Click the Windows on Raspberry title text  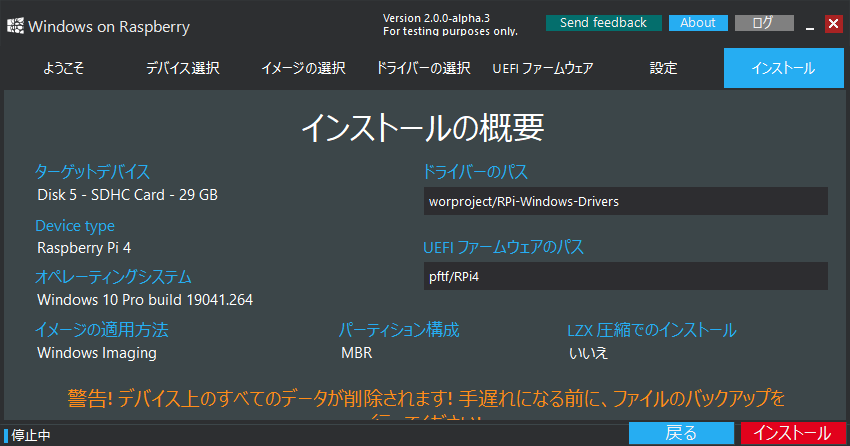pos(109,27)
